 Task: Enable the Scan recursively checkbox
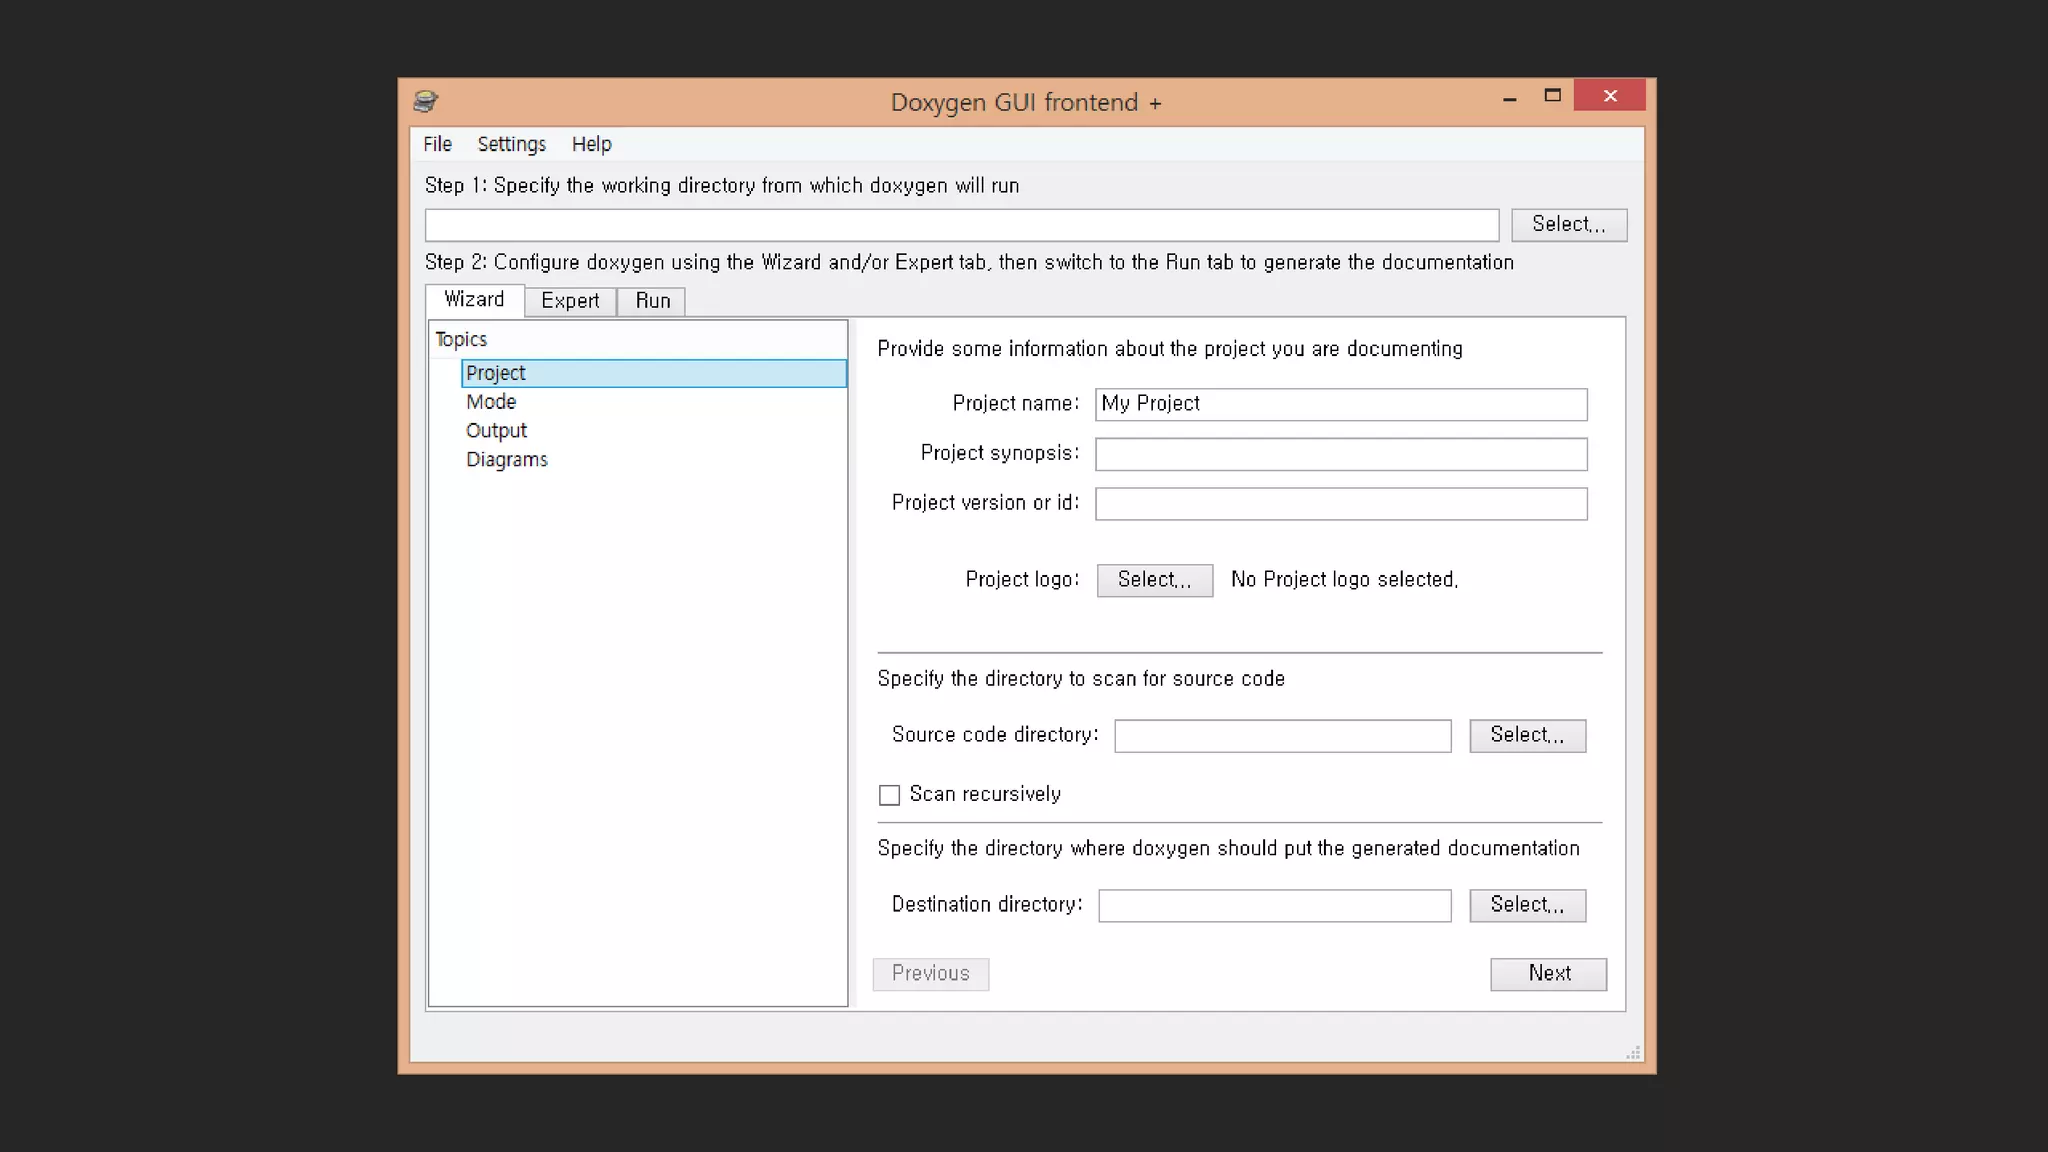click(889, 795)
